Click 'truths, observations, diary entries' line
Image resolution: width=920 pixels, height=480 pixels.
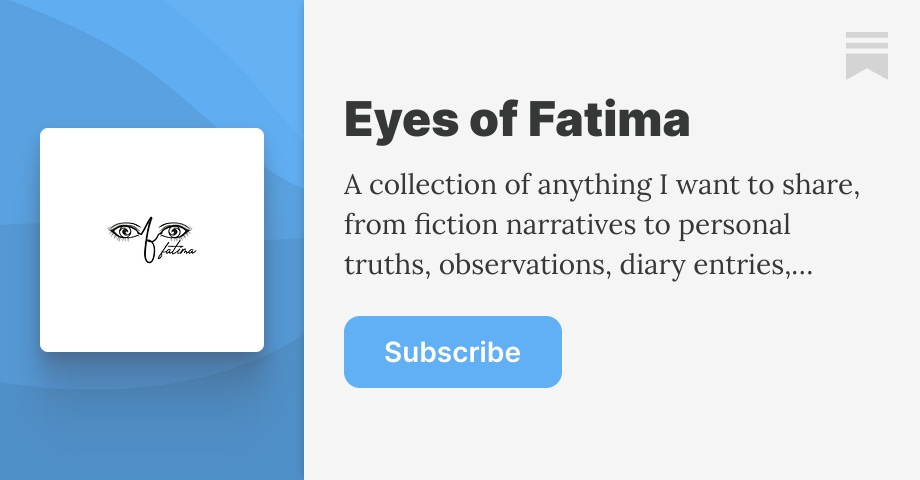[x=565, y=265]
